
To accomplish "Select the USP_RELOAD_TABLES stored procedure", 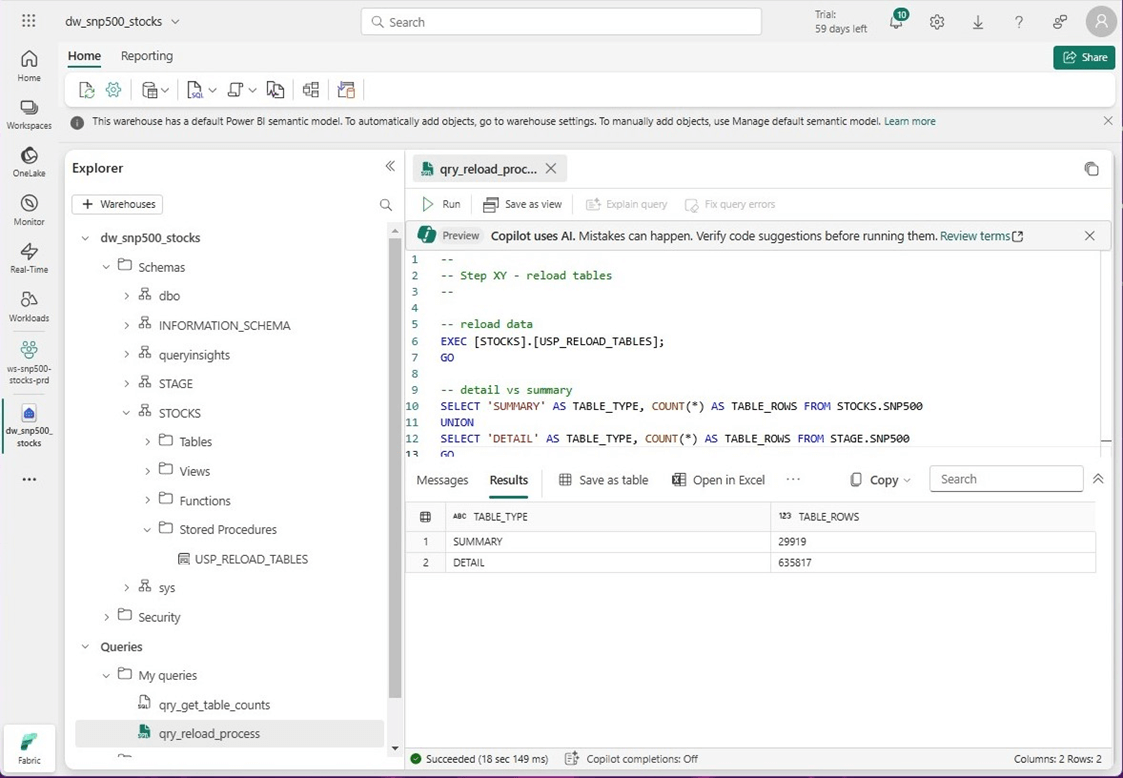I will click(x=251, y=559).
